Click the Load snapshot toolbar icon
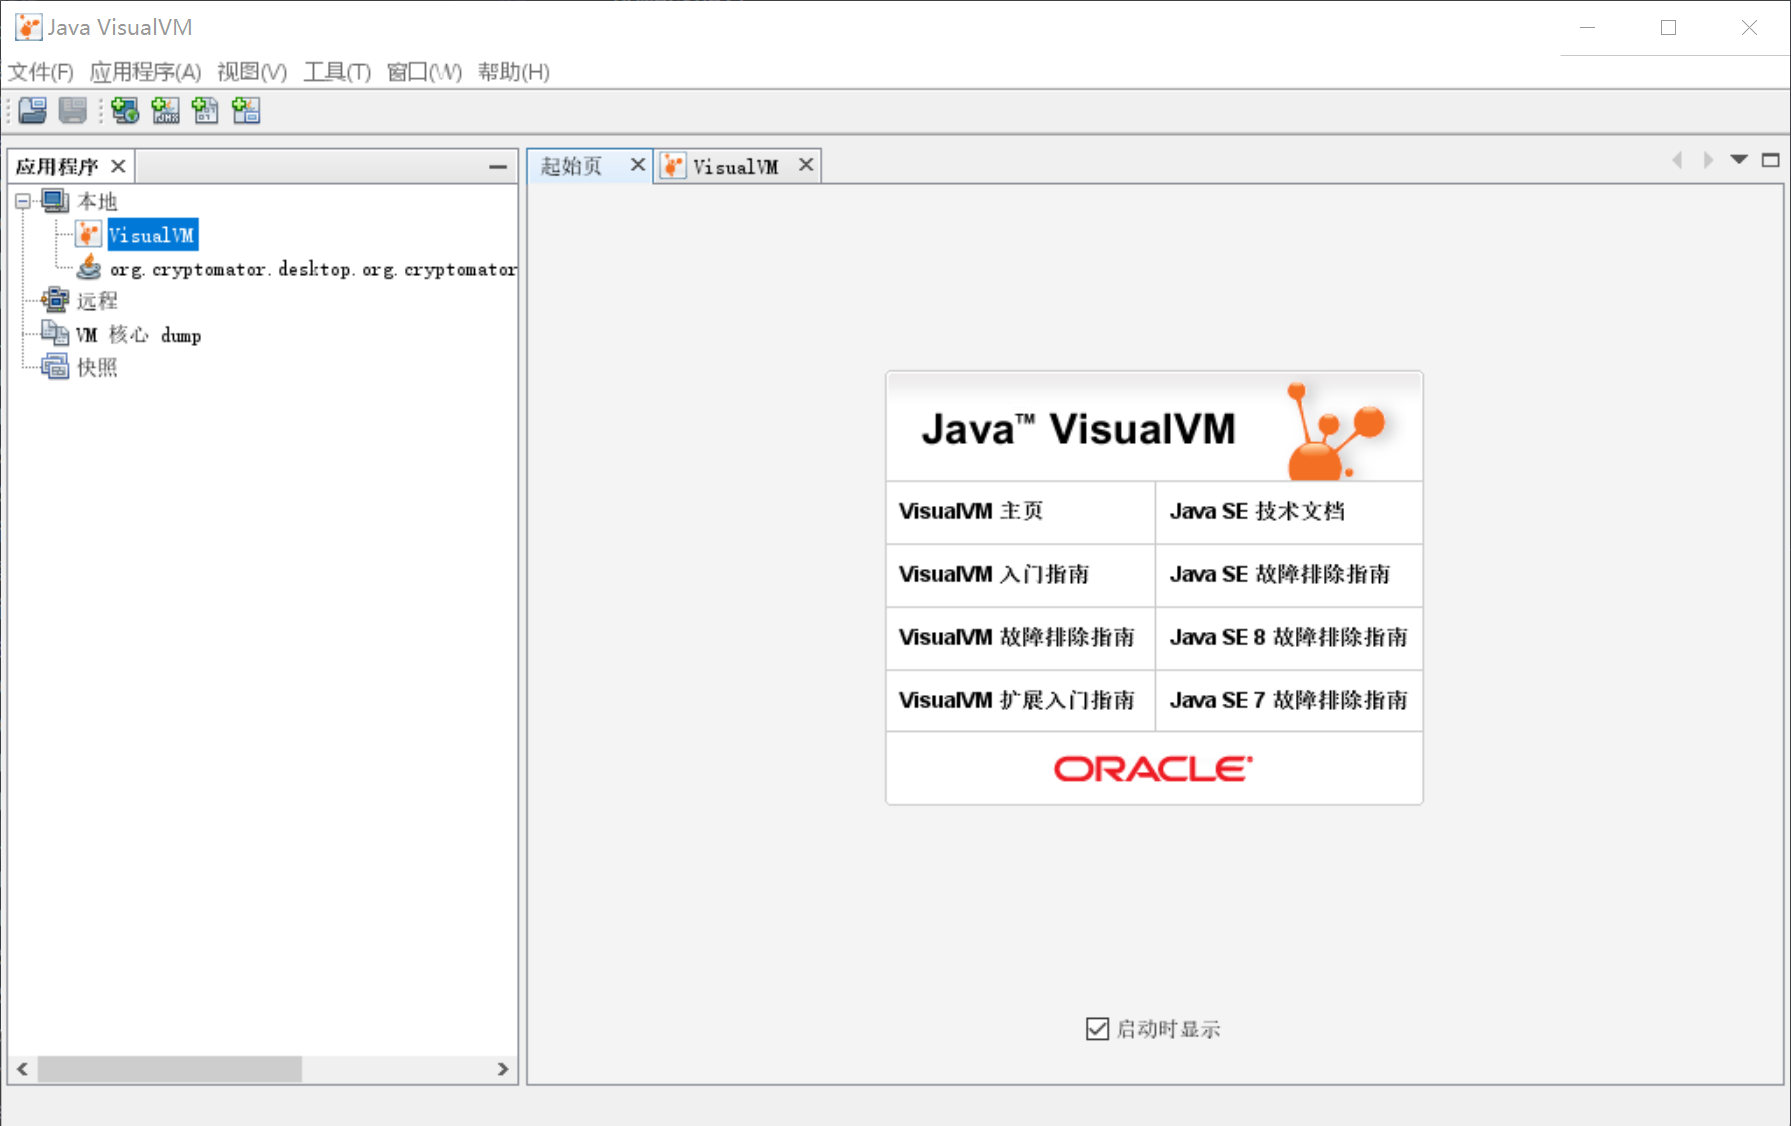 click(32, 111)
